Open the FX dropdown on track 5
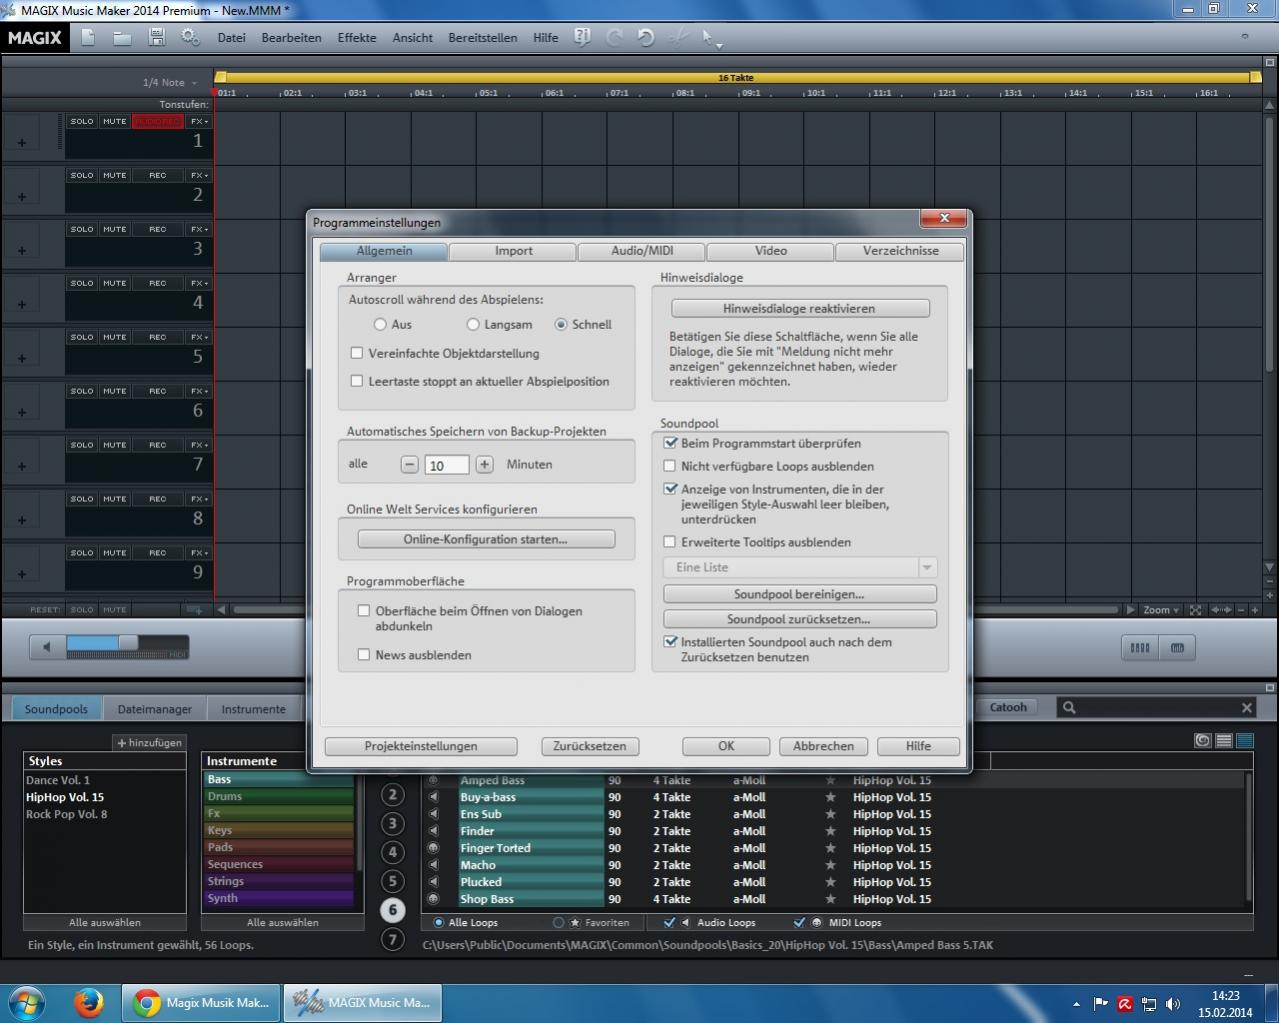 [x=199, y=337]
